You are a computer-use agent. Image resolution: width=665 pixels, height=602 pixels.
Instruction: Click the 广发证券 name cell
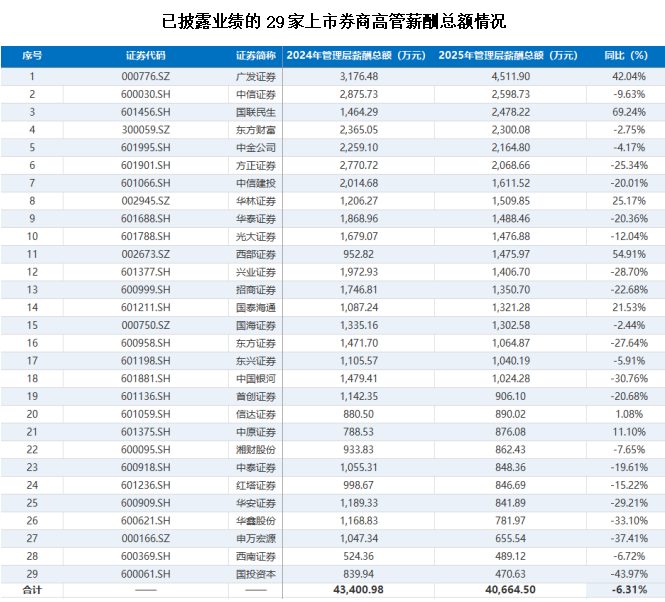coord(256,77)
